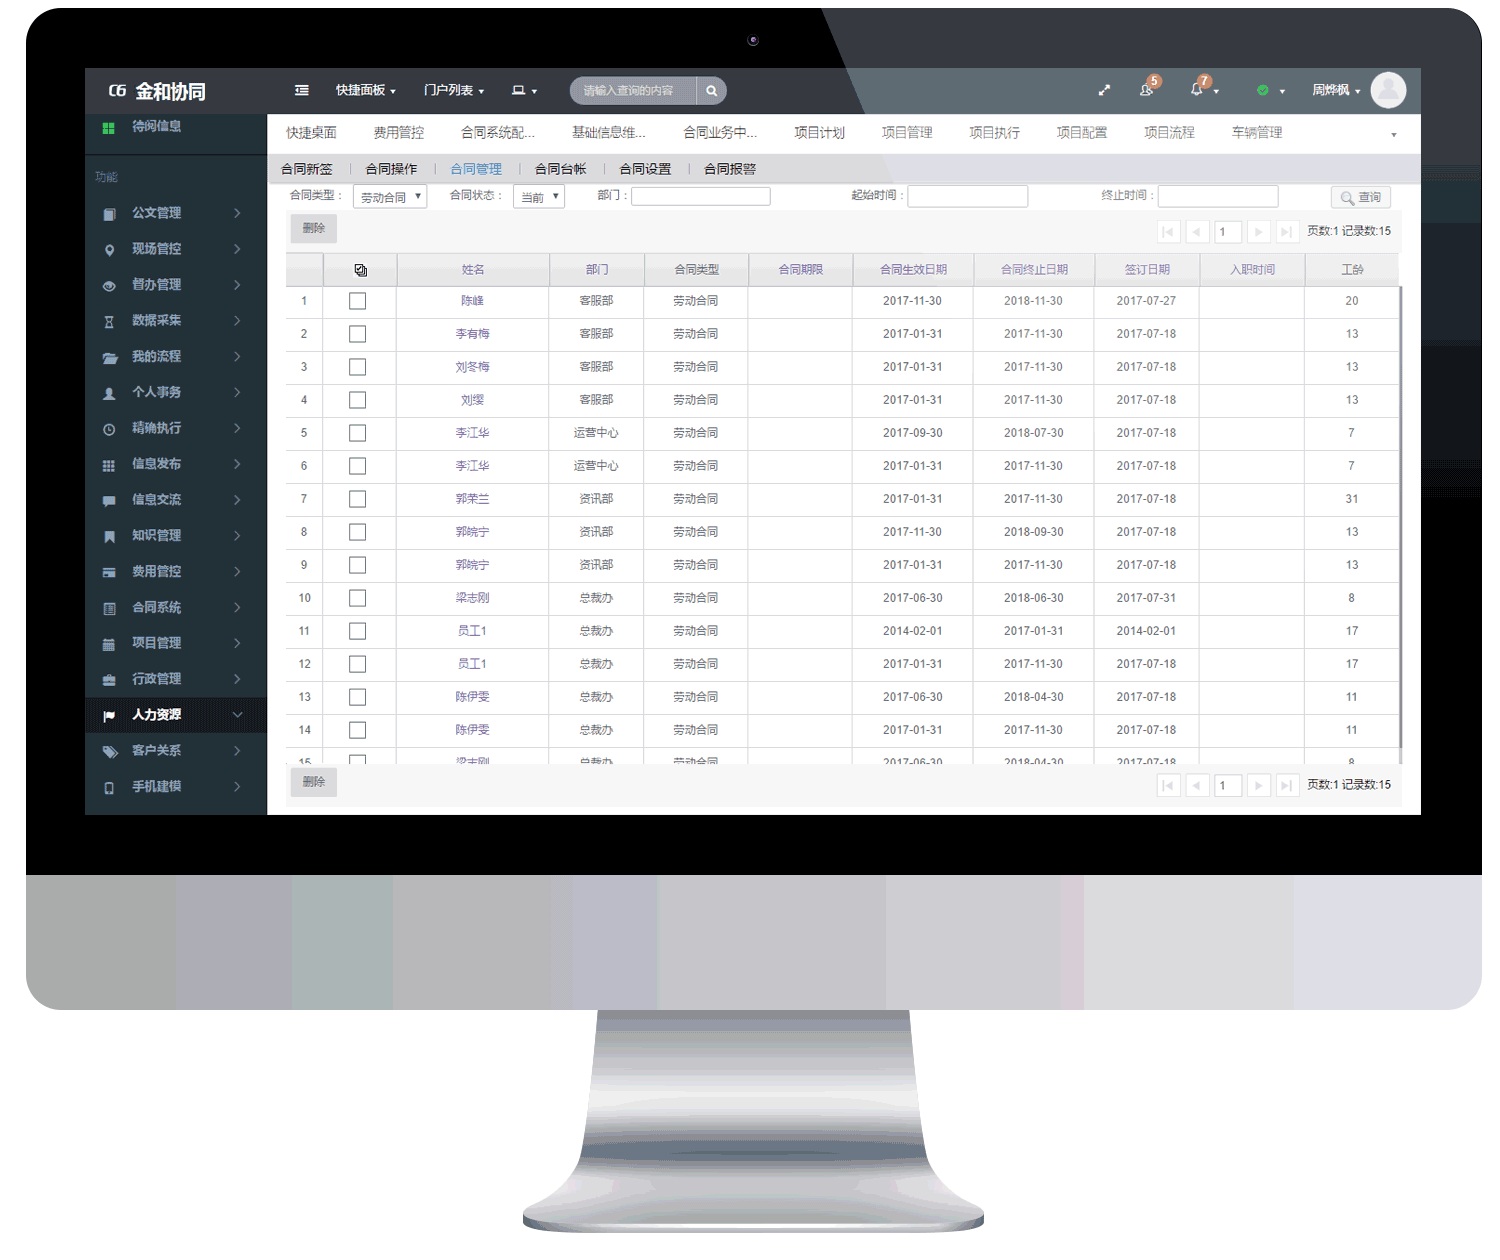Toggle the hamburger menu icon in top bar
The image size is (1500, 1260).
[x=301, y=90]
